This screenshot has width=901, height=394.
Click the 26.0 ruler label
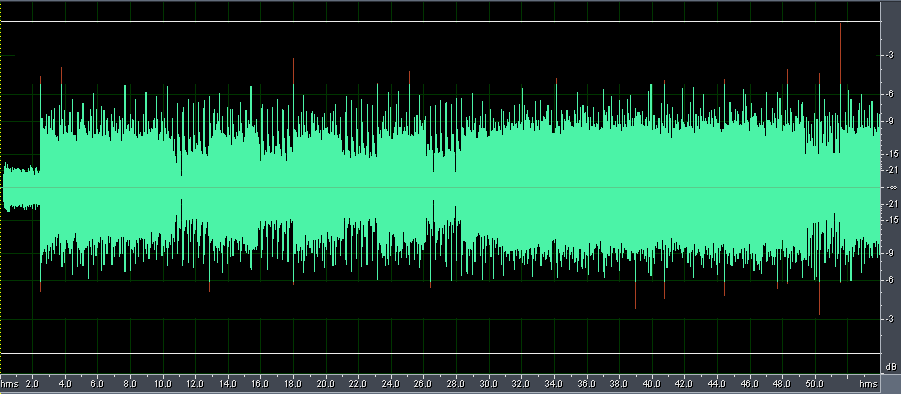pyautogui.click(x=423, y=383)
